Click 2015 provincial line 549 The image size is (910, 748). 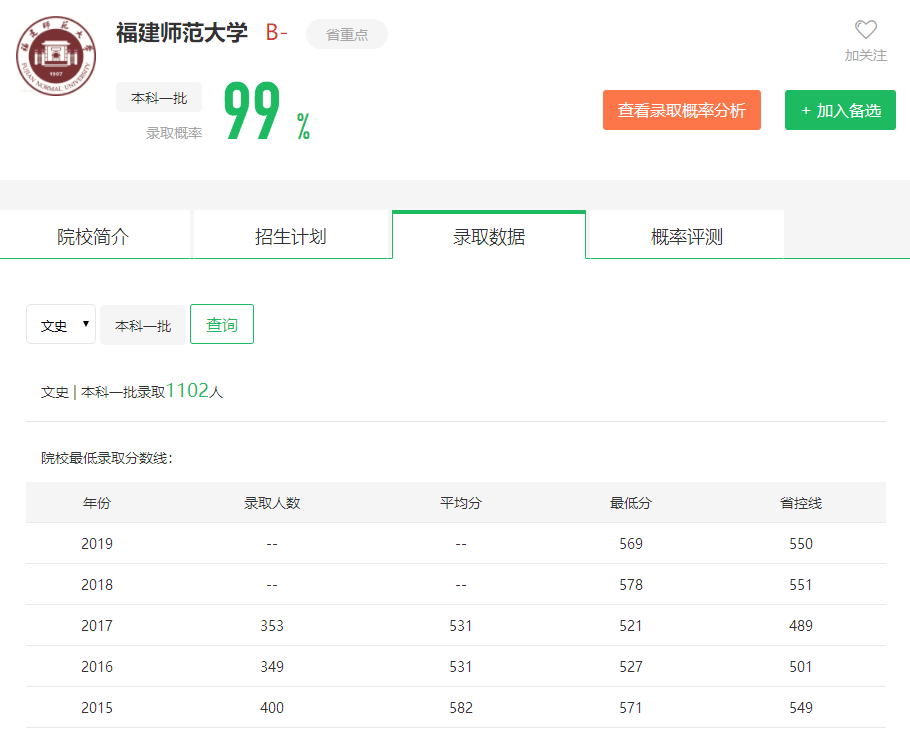pyautogui.click(x=800, y=708)
